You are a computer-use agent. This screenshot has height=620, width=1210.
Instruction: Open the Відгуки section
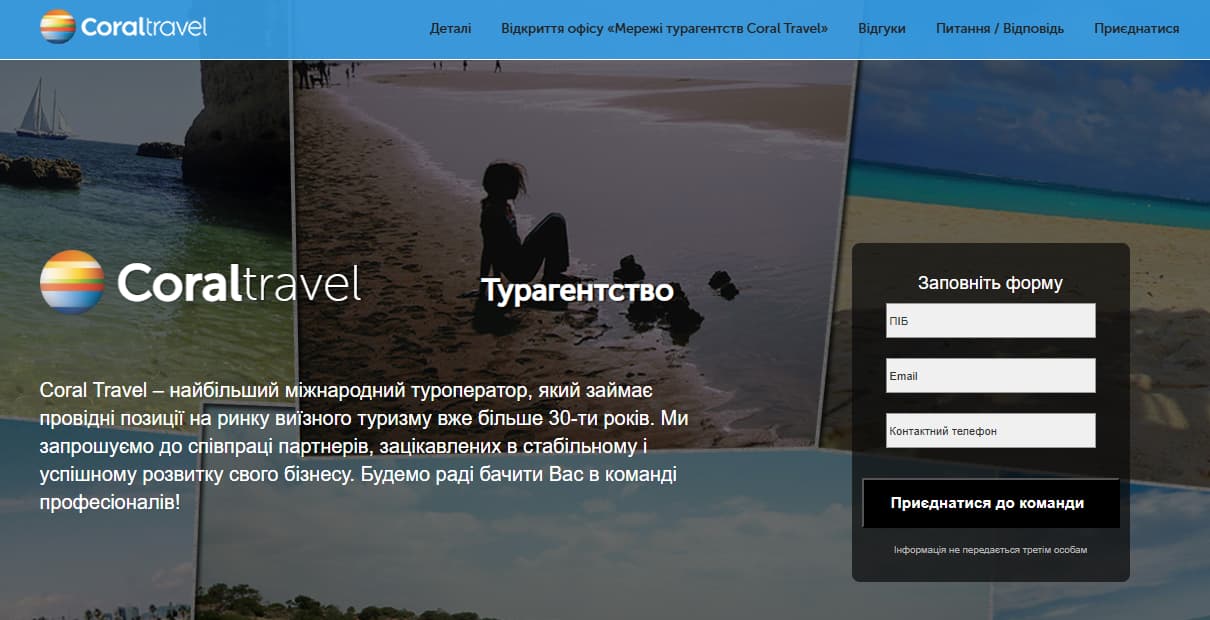(882, 28)
